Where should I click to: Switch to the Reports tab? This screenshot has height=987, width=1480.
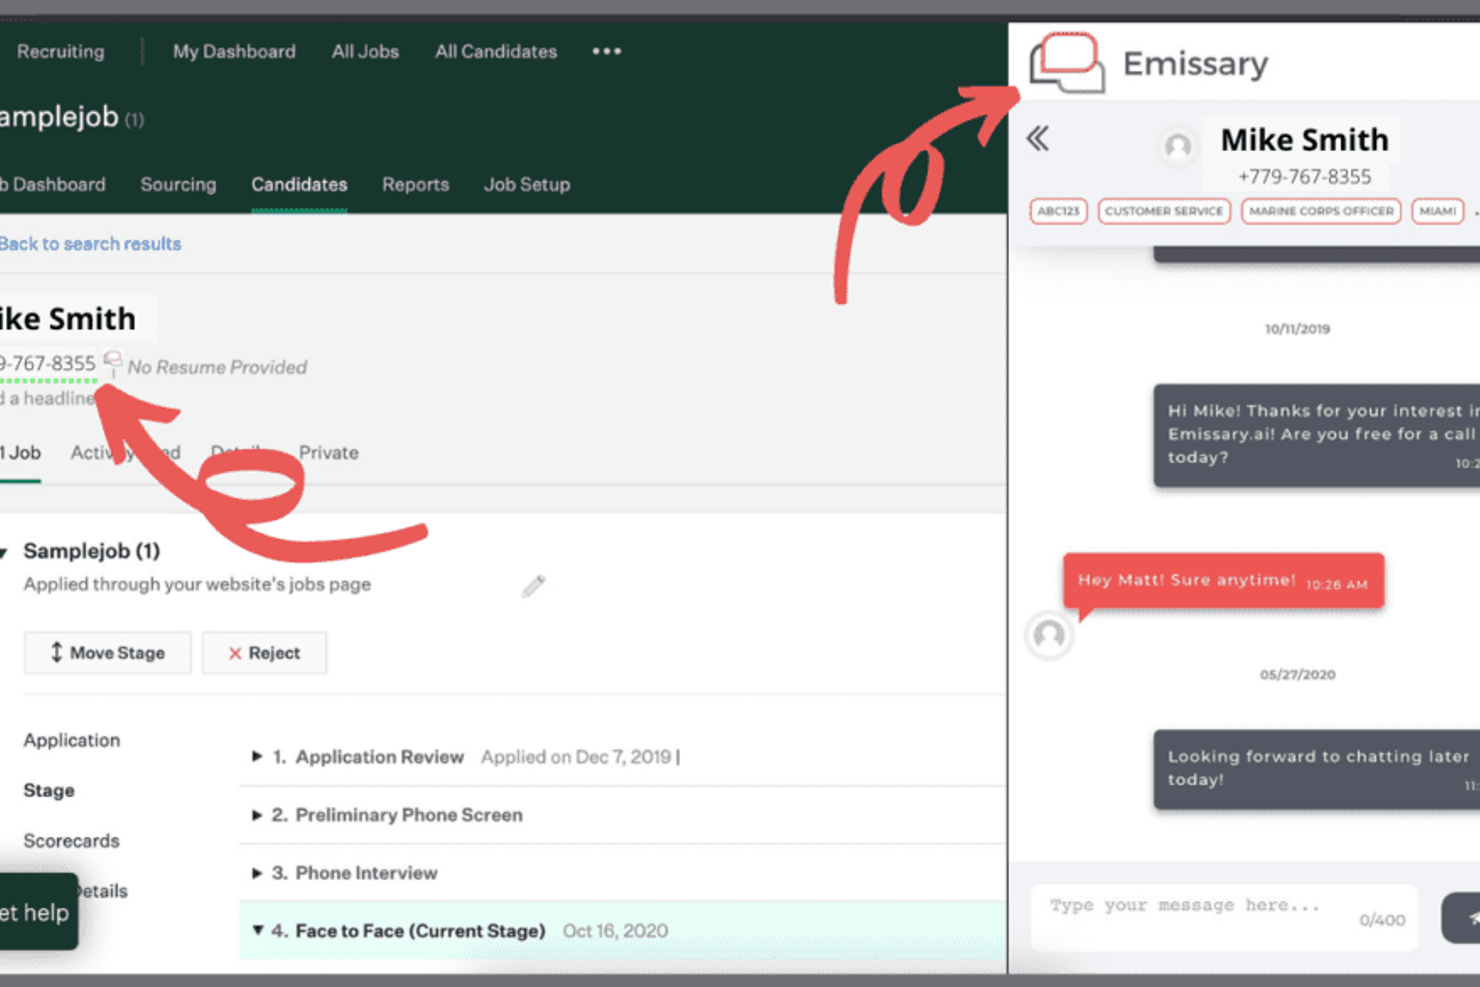coord(415,185)
